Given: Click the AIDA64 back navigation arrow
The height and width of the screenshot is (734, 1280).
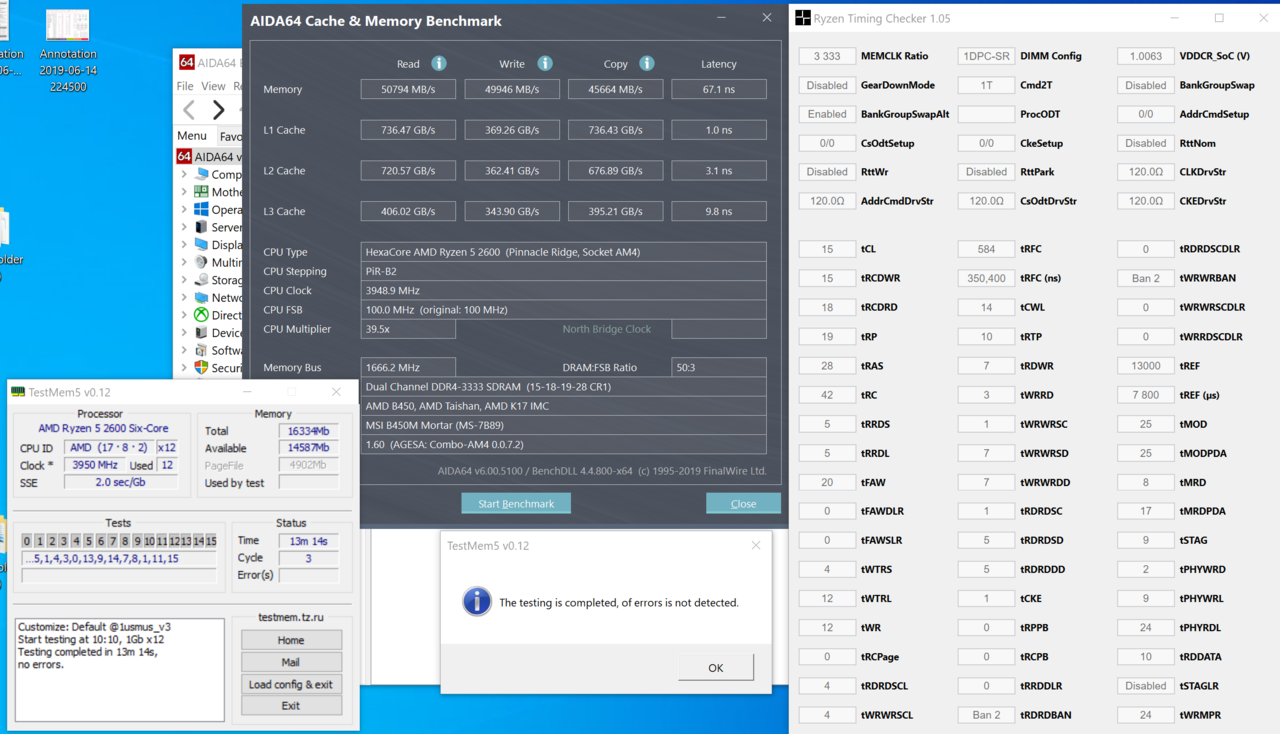Looking at the screenshot, I should pos(190,109).
